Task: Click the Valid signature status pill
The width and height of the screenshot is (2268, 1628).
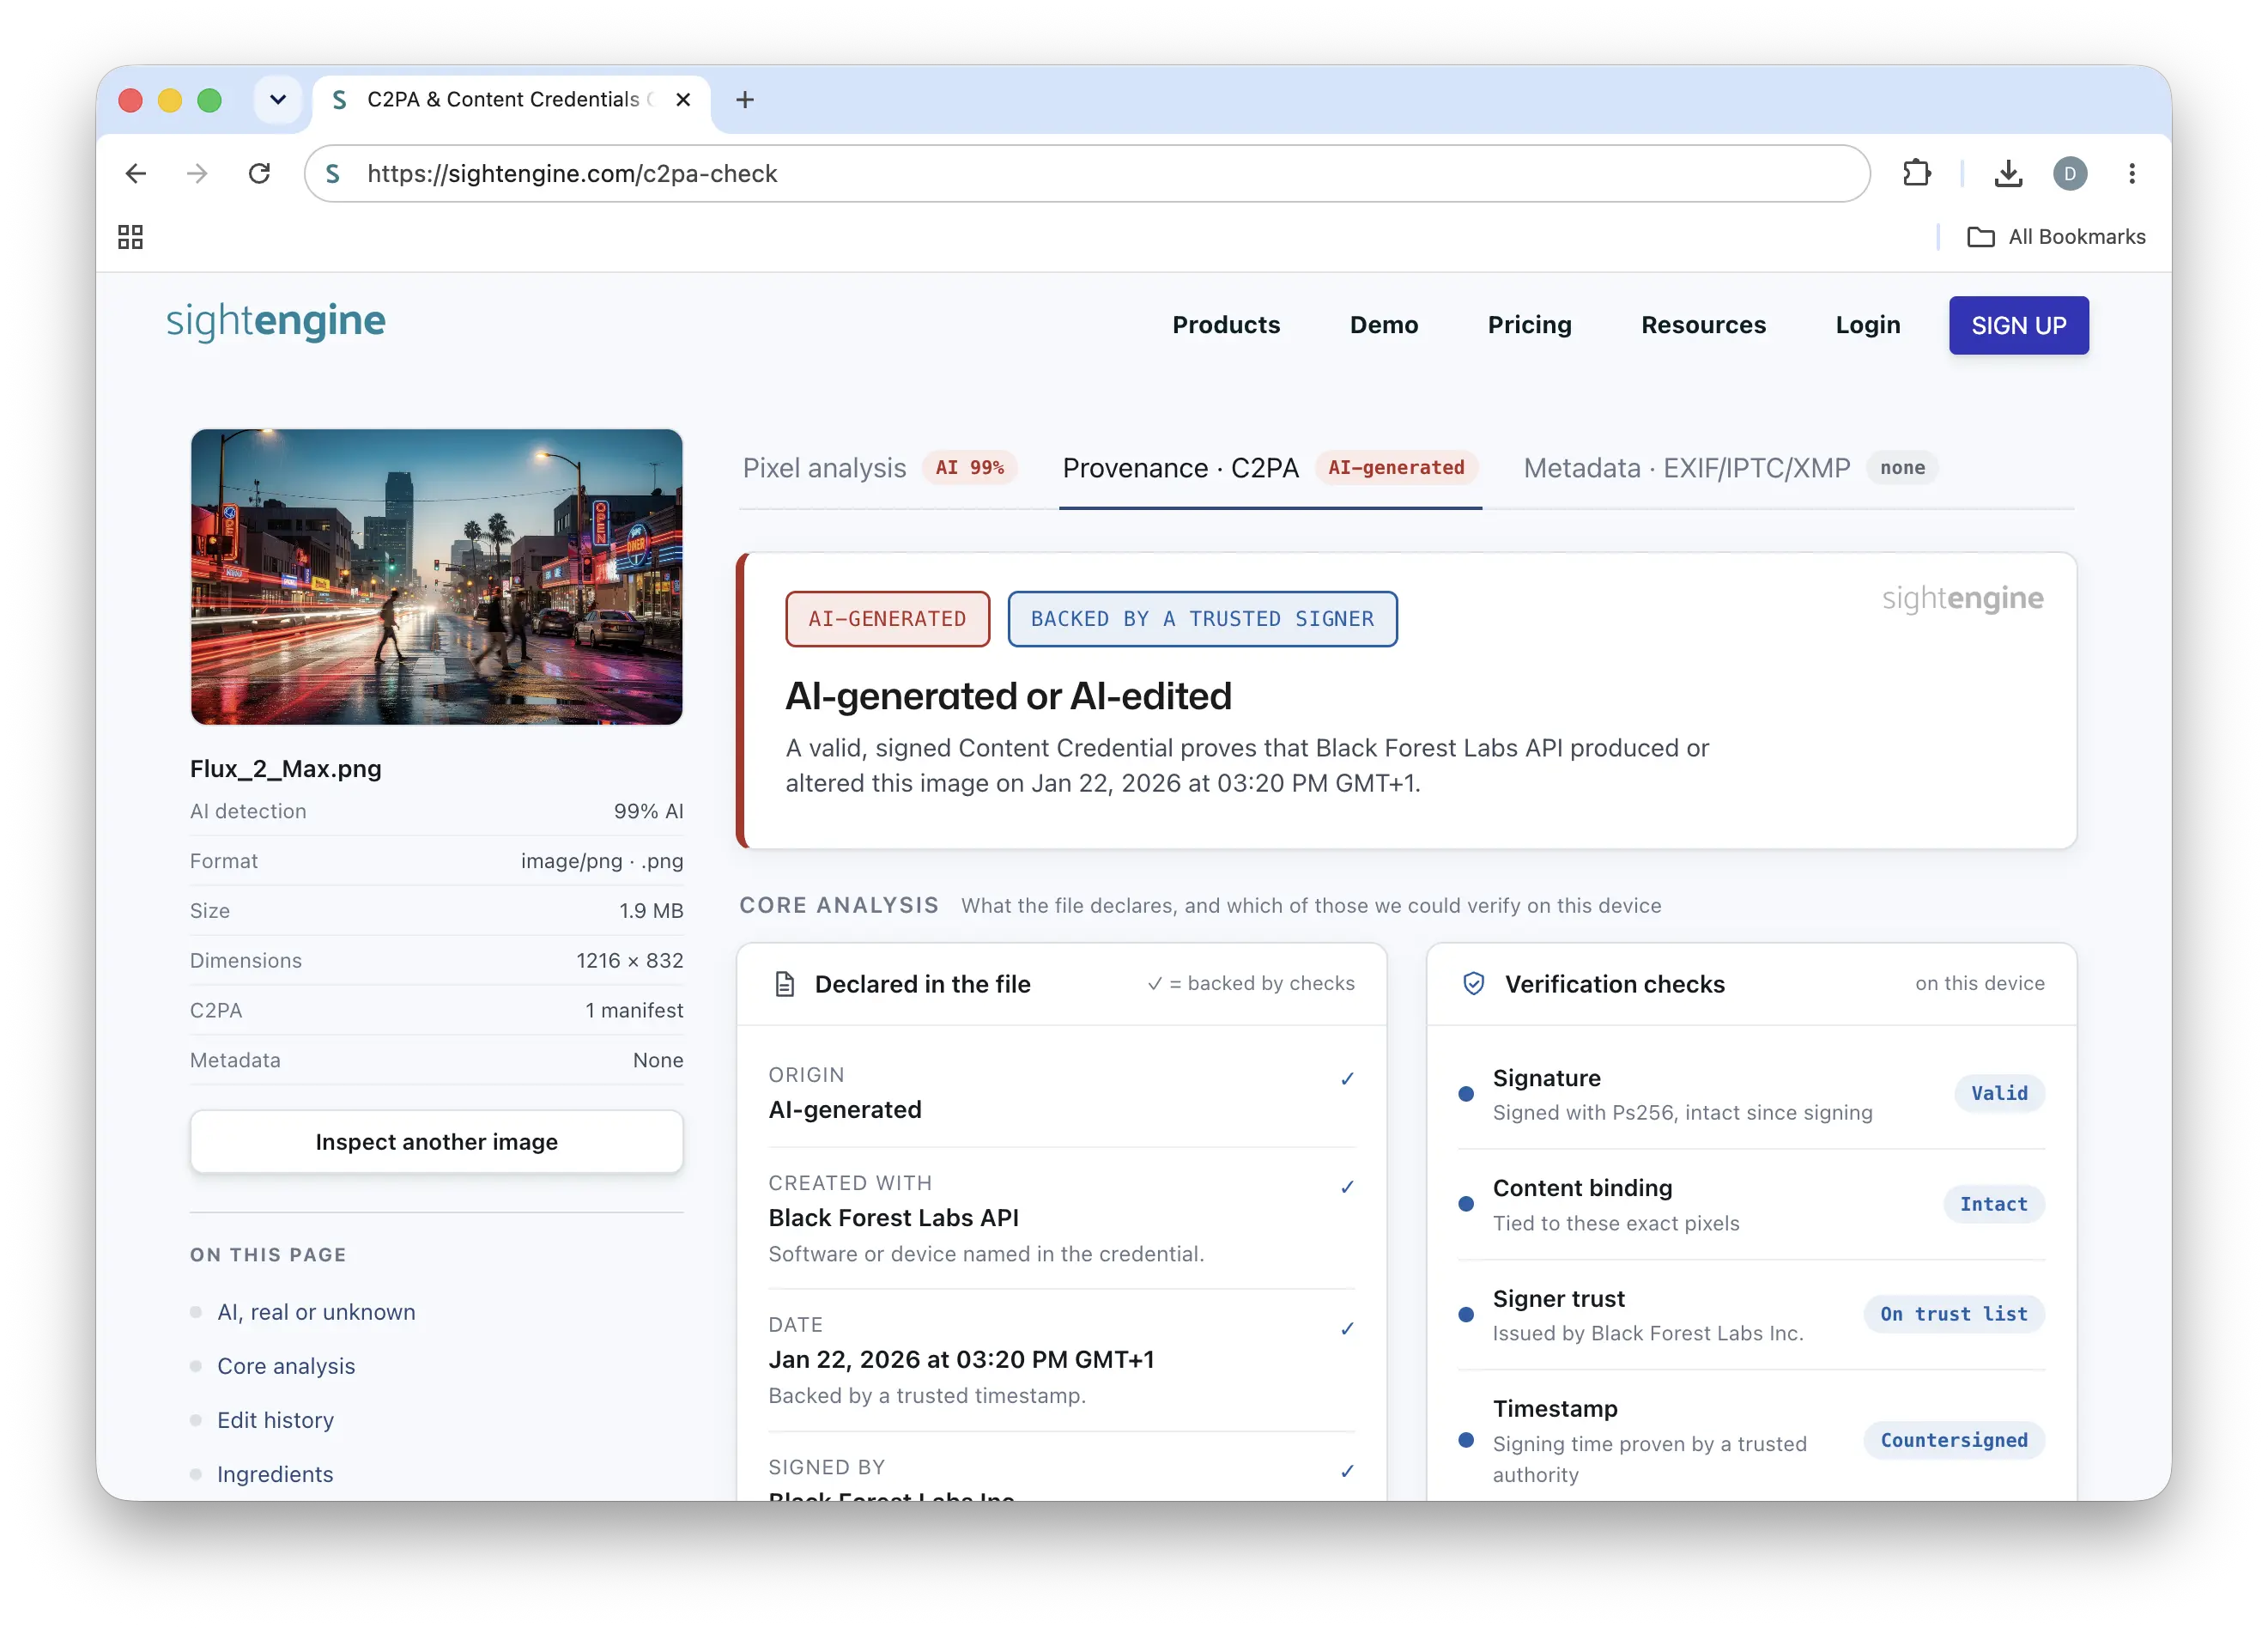Action: [x=1999, y=1093]
